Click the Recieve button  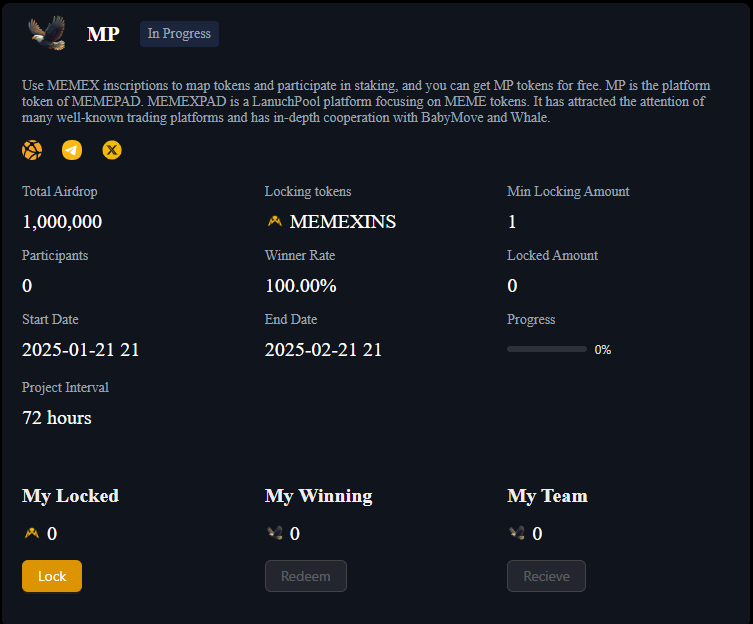point(547,576)
